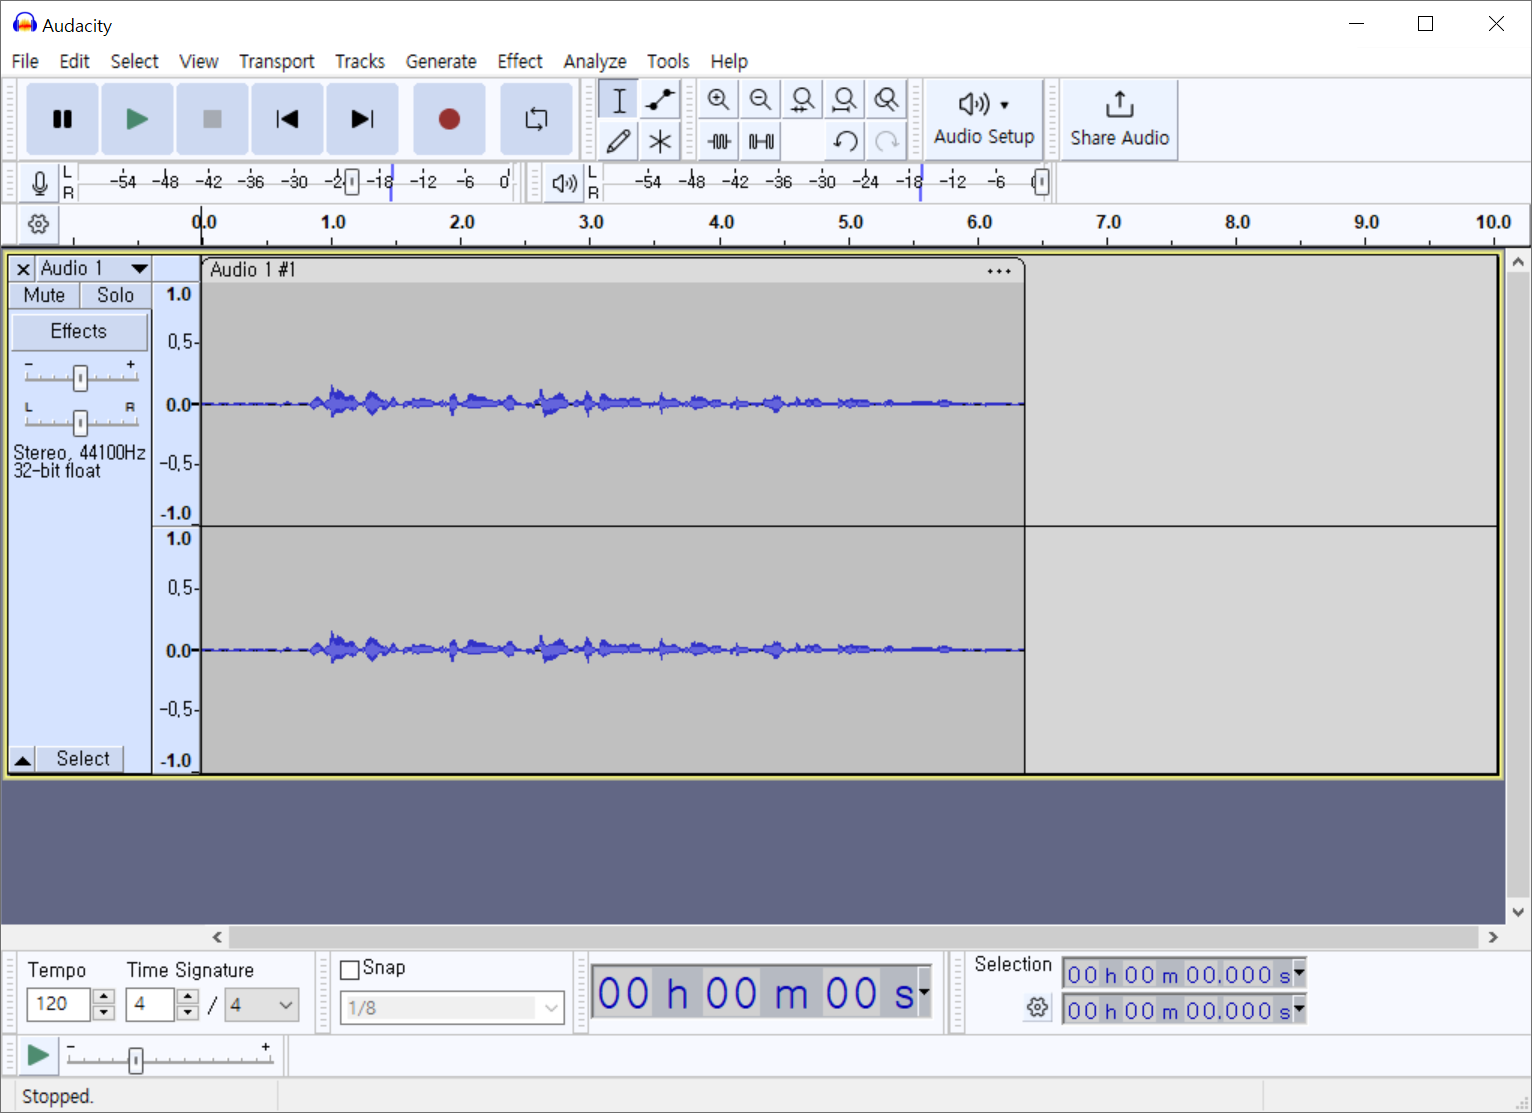Open the track Effects panel
This screenshot has width=1532, height=1113.
click(79, 331)
